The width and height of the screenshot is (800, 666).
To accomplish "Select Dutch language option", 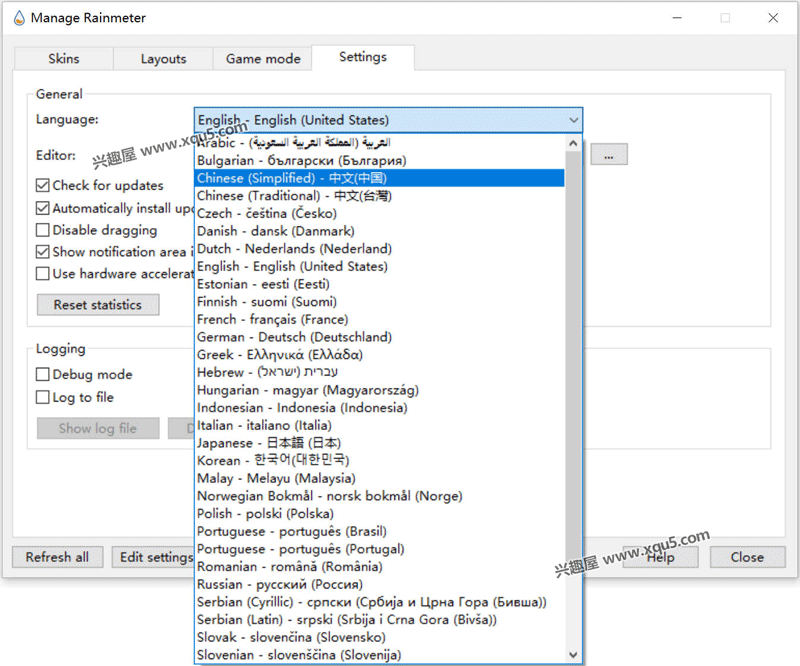I will click(x=380, y=249).
